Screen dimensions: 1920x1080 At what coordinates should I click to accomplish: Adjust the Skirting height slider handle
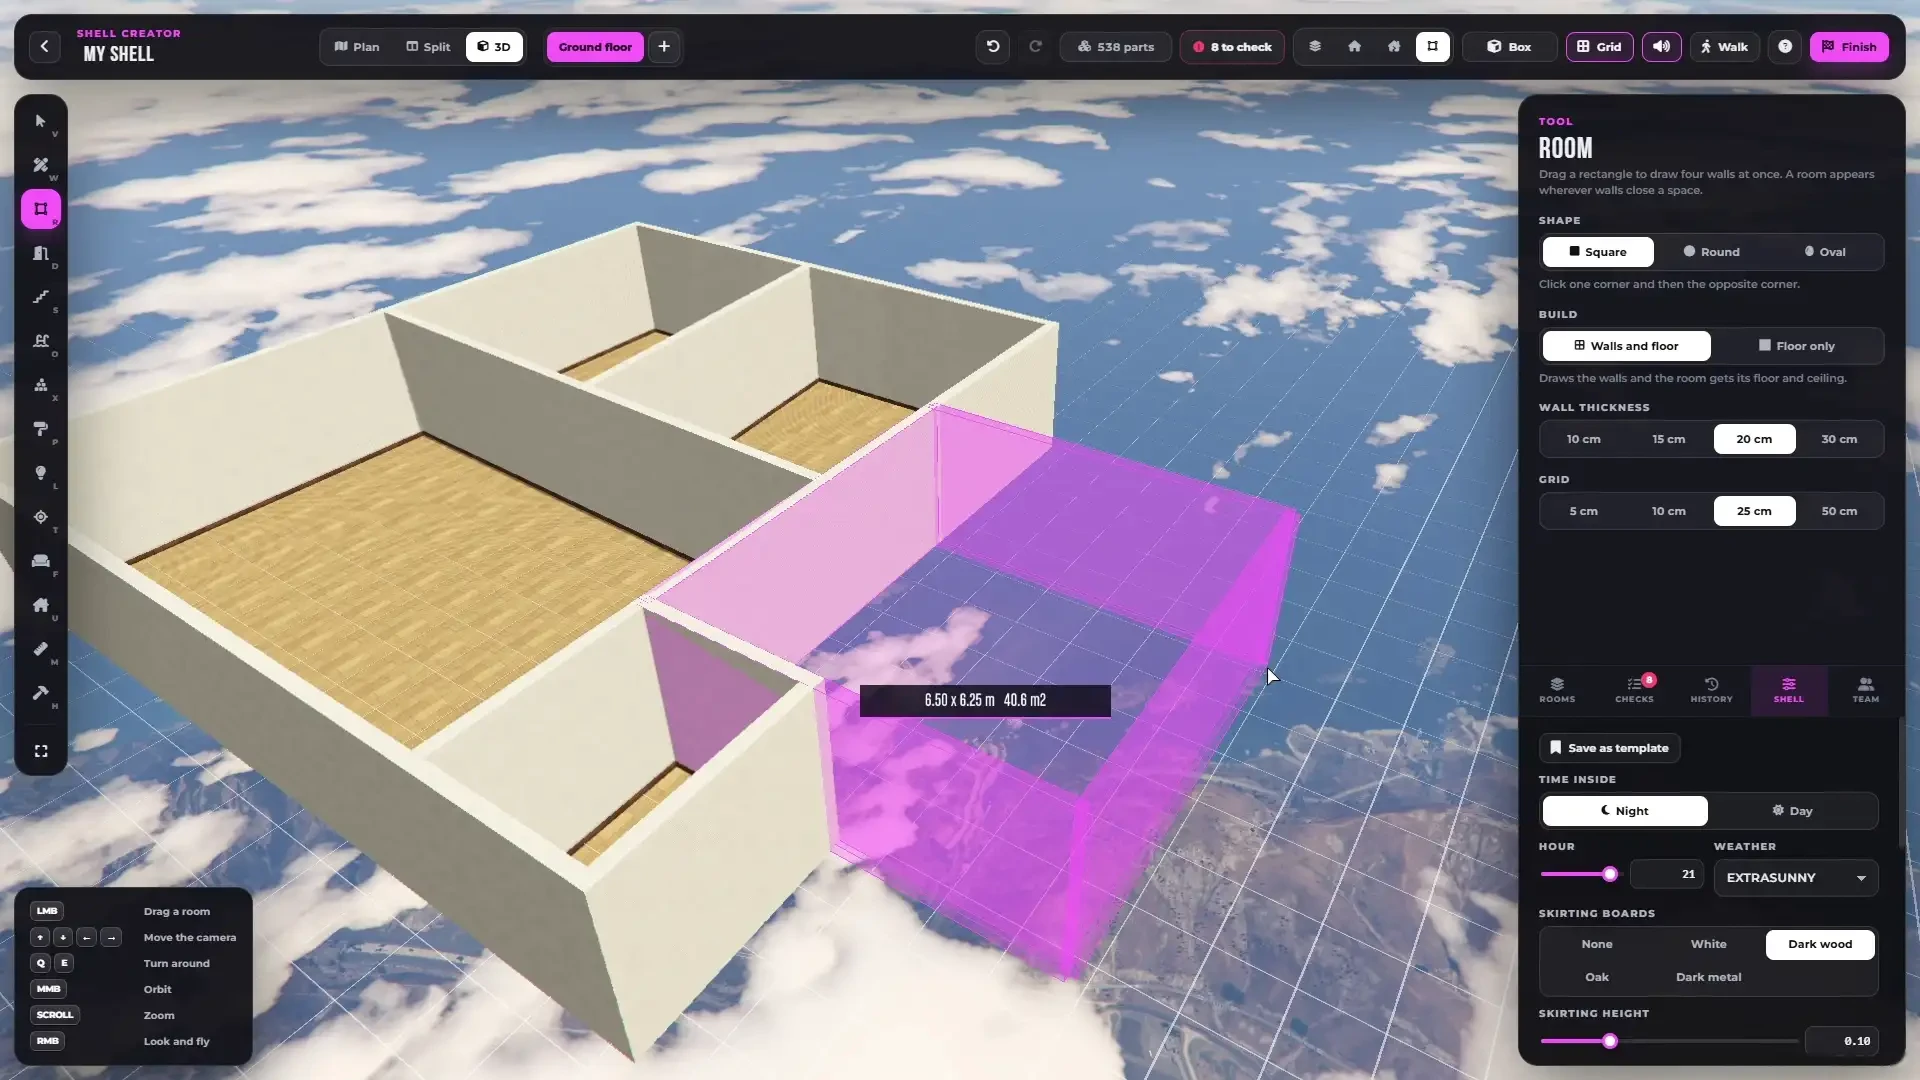[x=1610, y=1041]
